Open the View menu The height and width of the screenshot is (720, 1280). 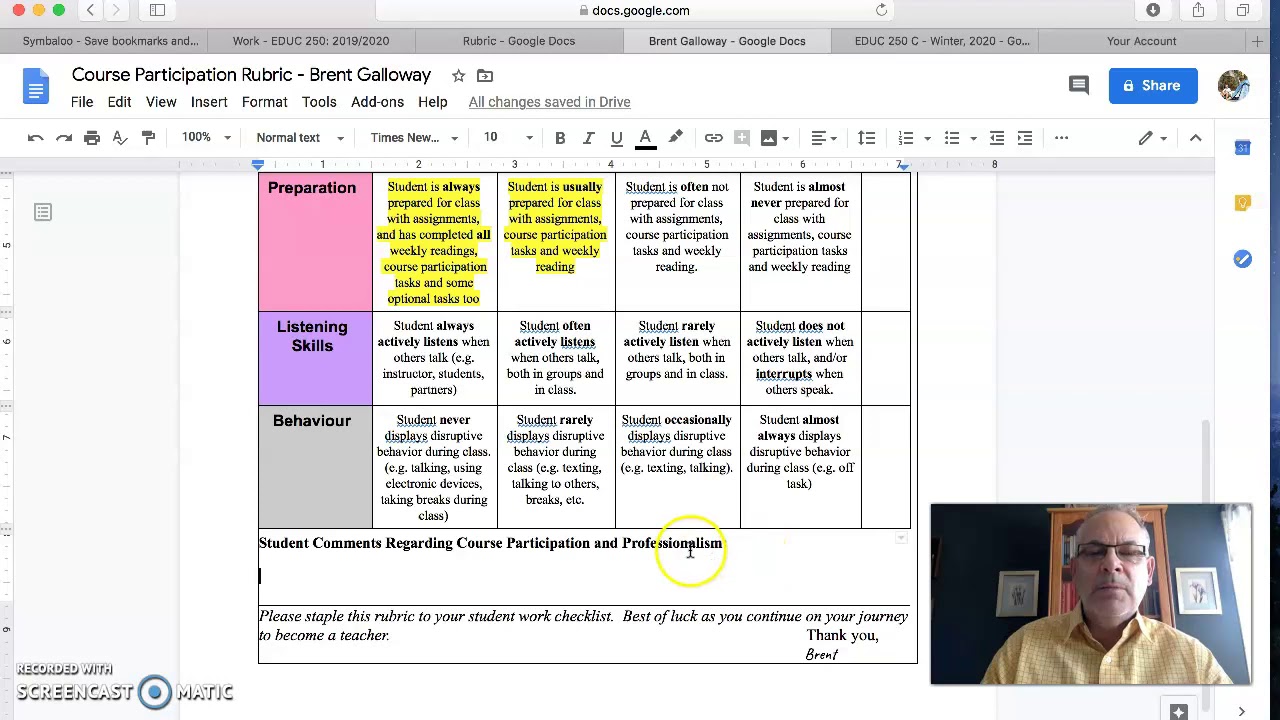tap(161, 102)
